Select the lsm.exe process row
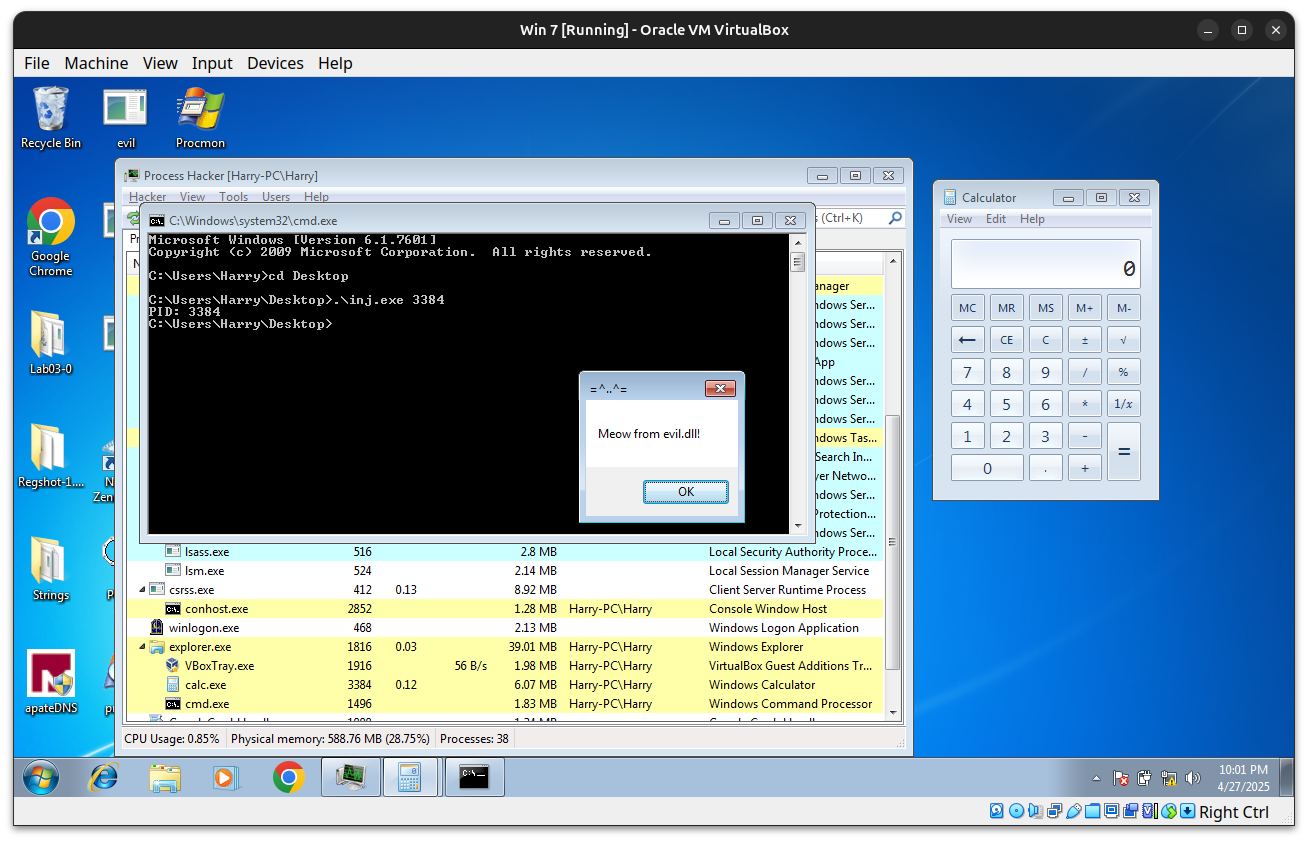Image resolution: width=1308 pixels, height=842 pixels. (x=505, y=571)
